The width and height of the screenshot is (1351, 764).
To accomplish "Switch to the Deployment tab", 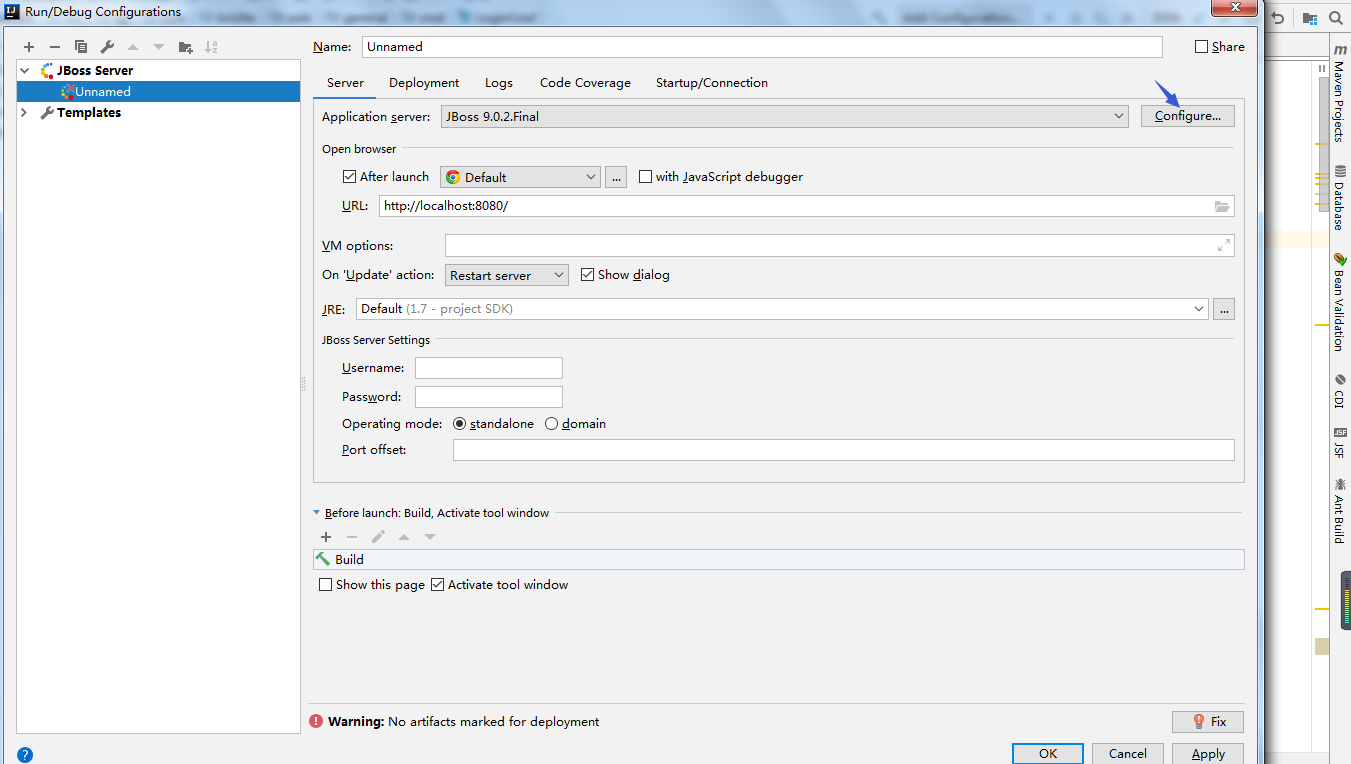I will (x=424, y=83).
